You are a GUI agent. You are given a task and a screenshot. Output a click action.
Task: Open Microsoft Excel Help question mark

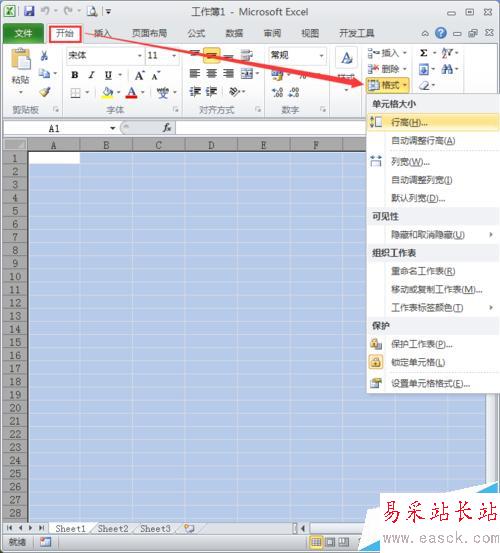441,33
